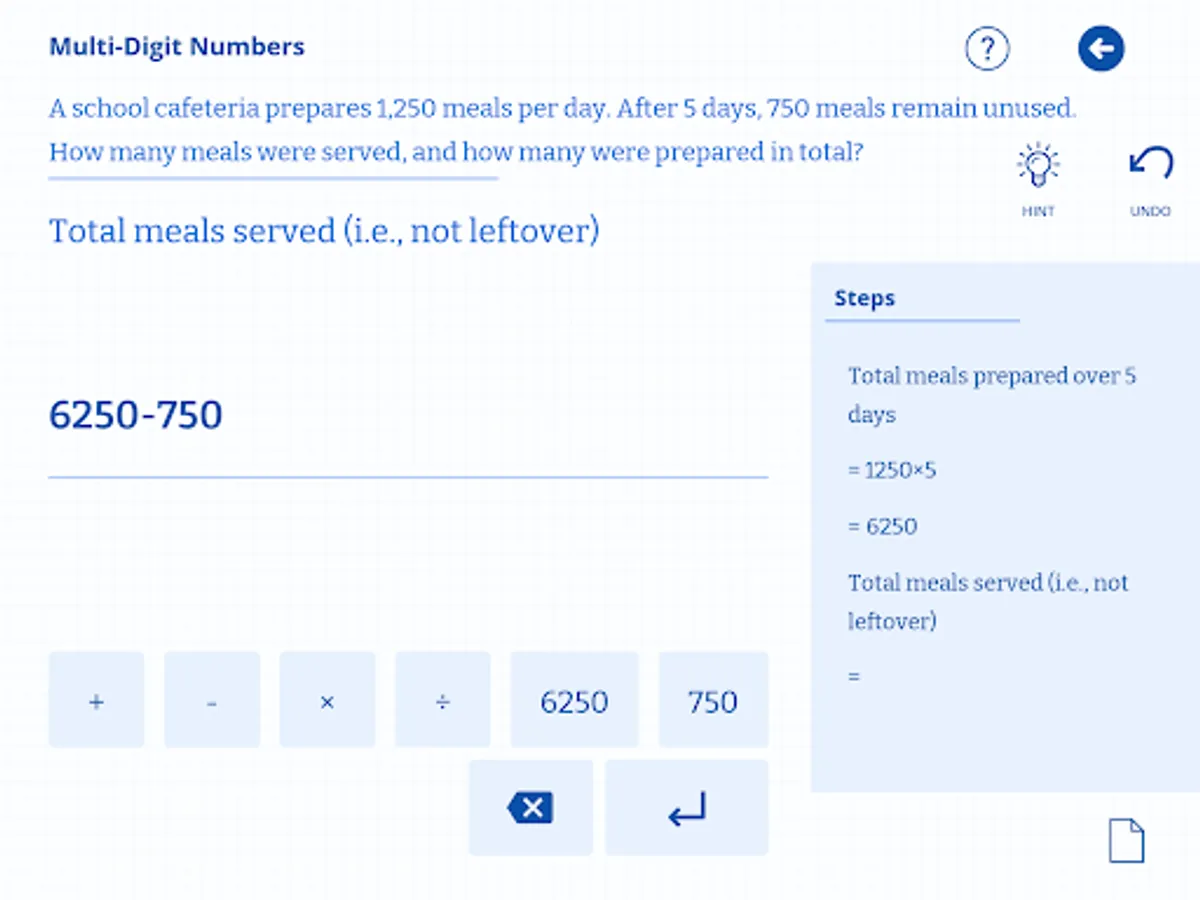
Task: Select the Total meals served heading
Action: click(323, 230)
